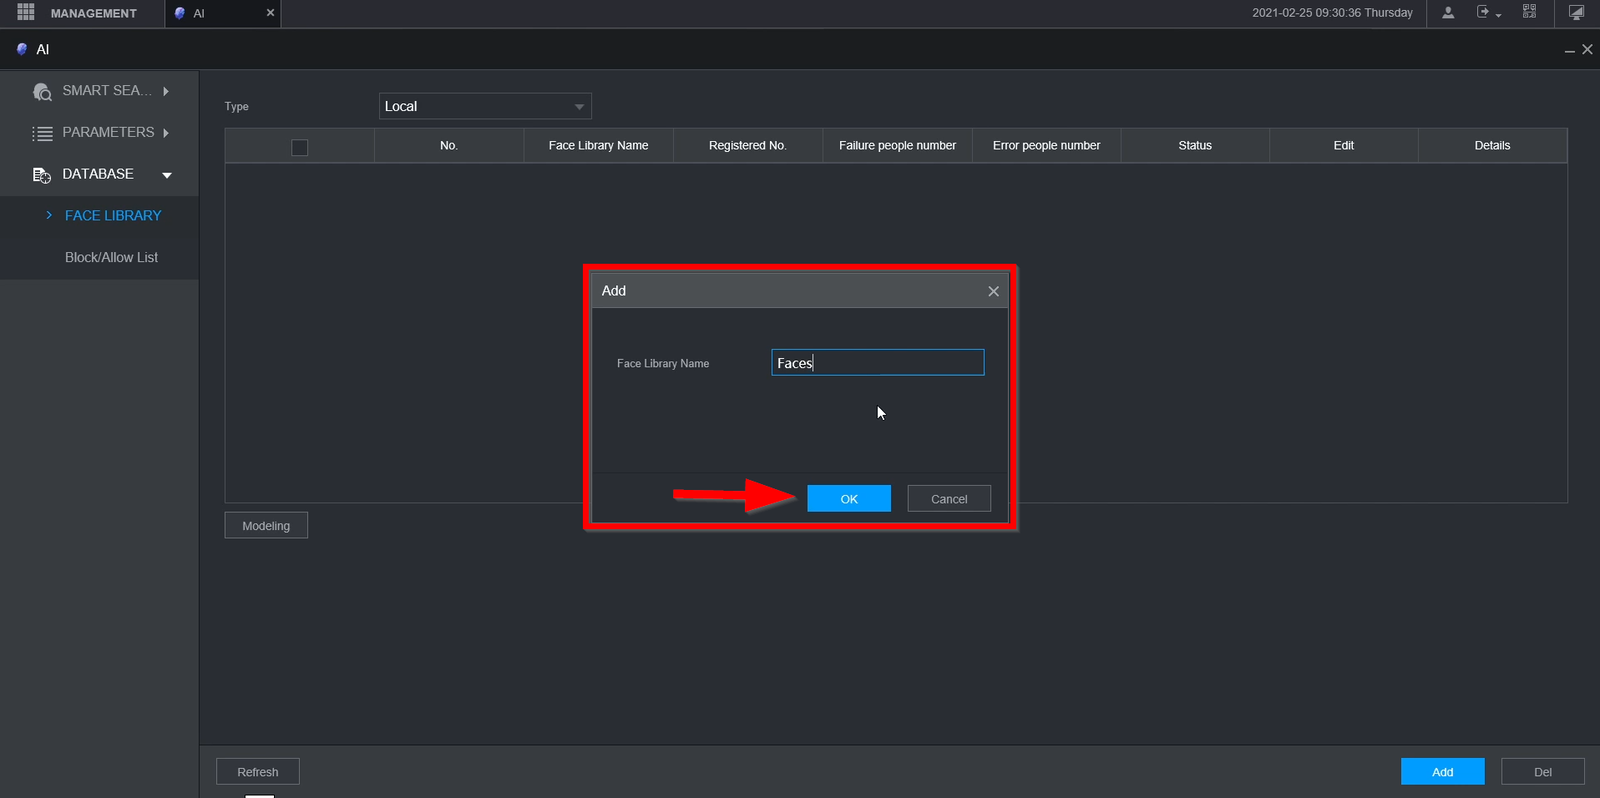
Task: Click the user account icon
Action: [x=1447, y=13]
